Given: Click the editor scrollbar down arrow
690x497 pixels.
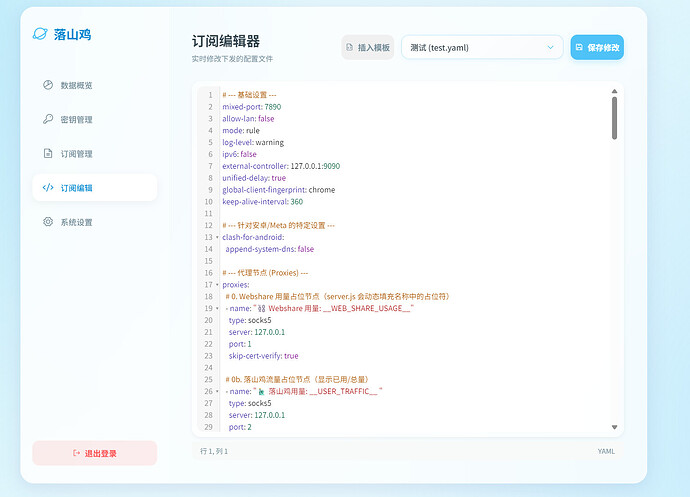Looking at the screenshot, I should [x=614, y=427].
